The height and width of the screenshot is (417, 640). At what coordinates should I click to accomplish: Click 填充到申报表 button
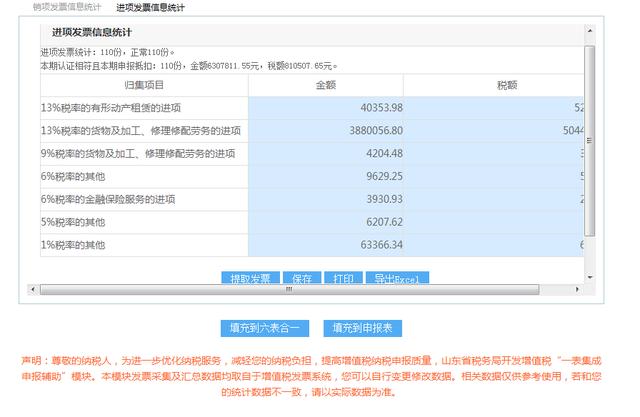coord(362,328)
